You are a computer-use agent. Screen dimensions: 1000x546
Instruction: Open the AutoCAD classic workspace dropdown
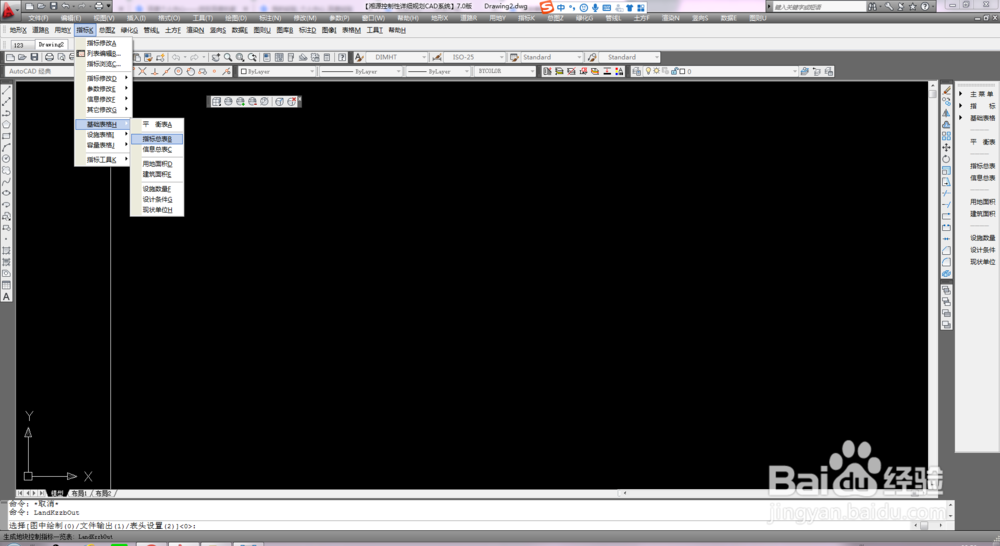[40, 71]
